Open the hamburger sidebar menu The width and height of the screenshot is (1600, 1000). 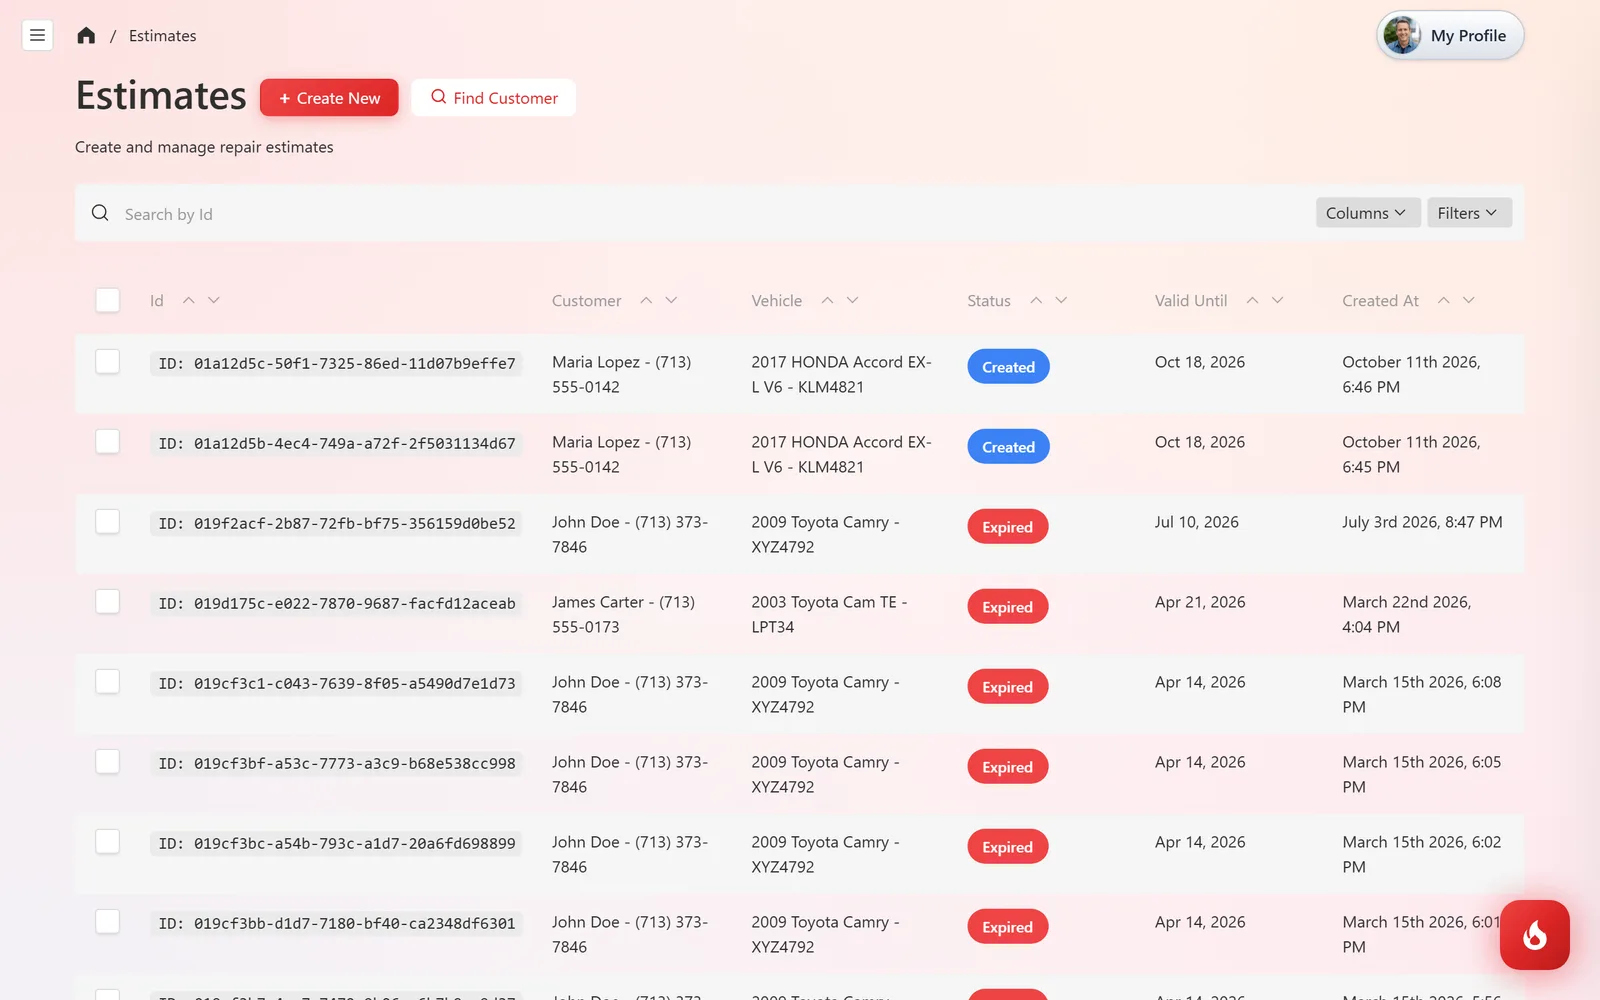tap(37, 35)
